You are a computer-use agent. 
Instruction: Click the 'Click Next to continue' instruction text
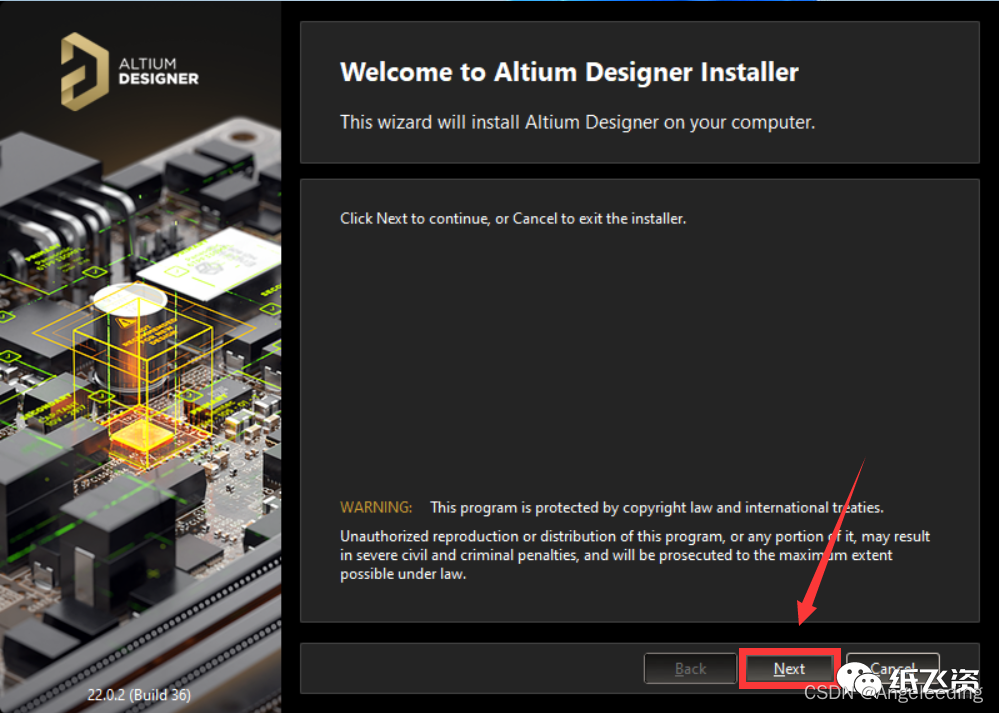(513, 218)
